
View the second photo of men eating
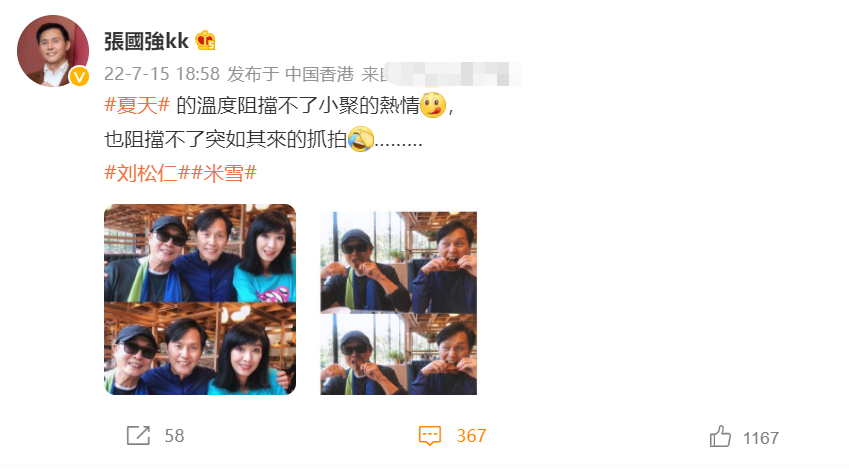399,303
